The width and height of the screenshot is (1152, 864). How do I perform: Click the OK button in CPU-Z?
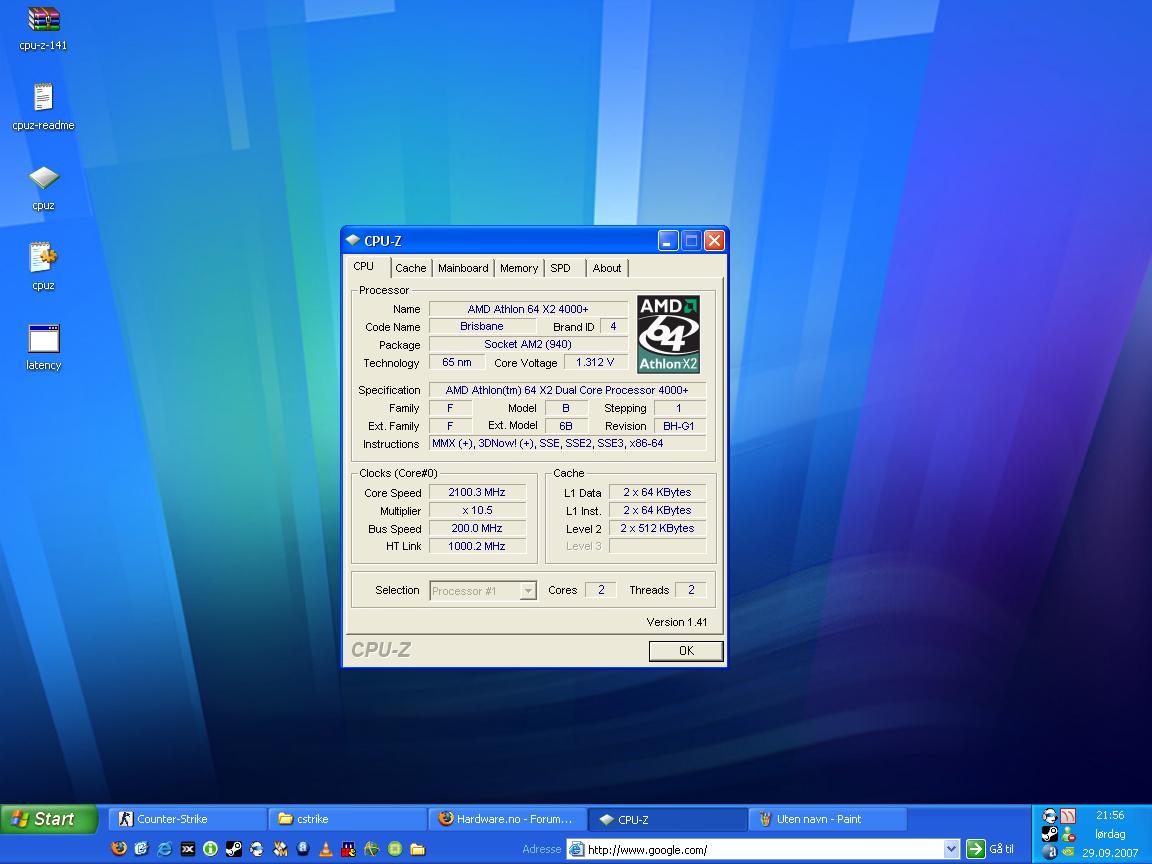click(686, 650)
